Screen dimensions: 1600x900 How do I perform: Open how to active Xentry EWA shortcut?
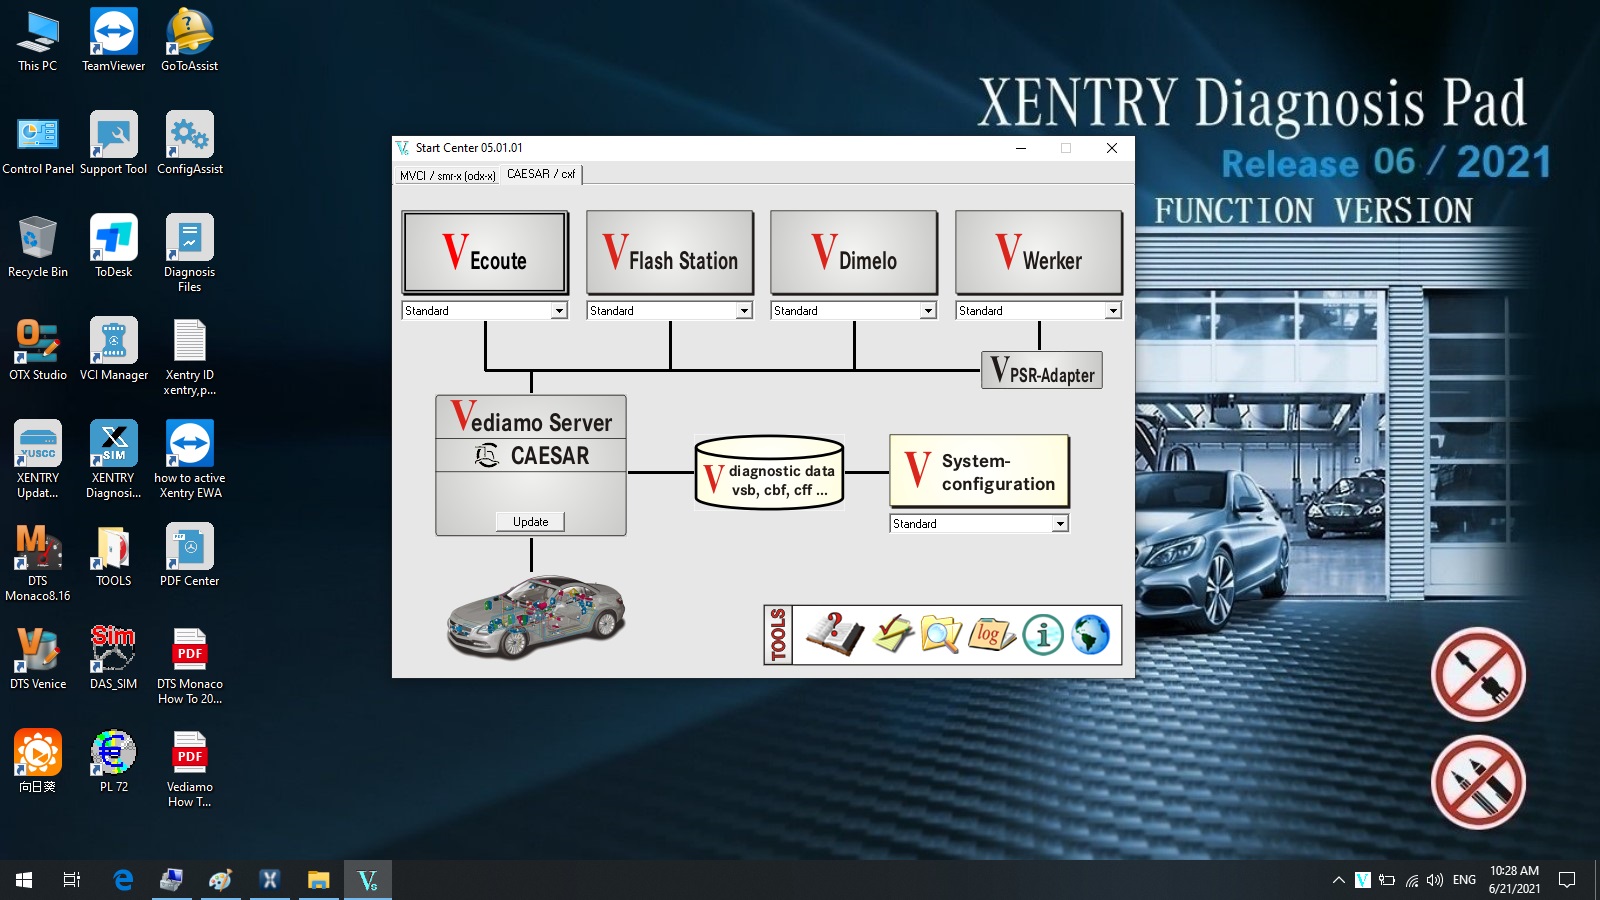click(x=190, y=460)
